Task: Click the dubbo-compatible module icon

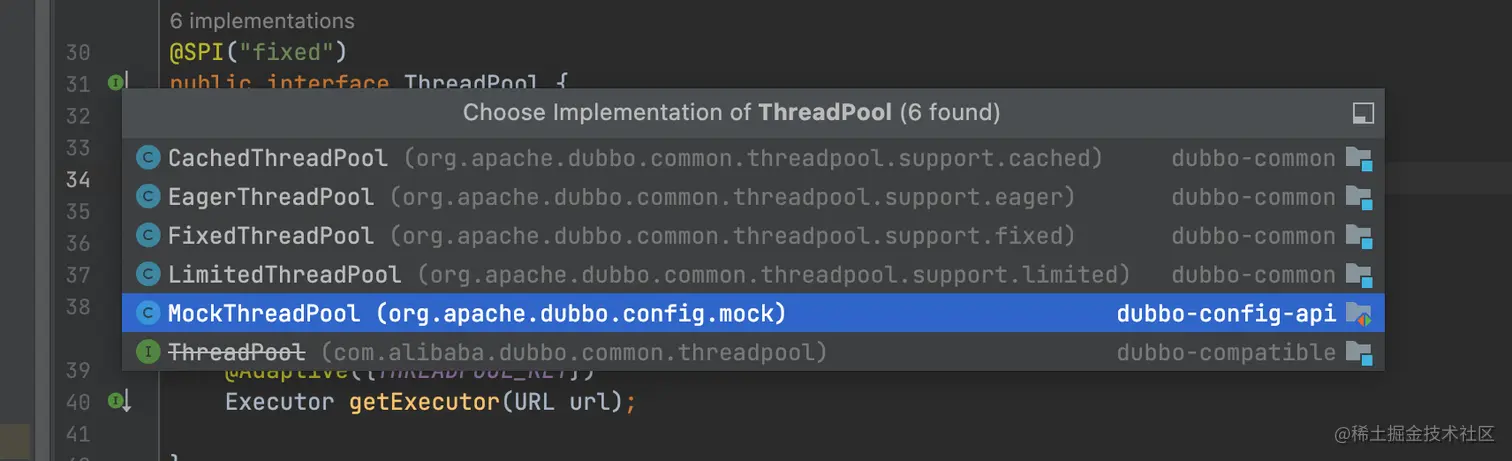Action: point(1358,352)
